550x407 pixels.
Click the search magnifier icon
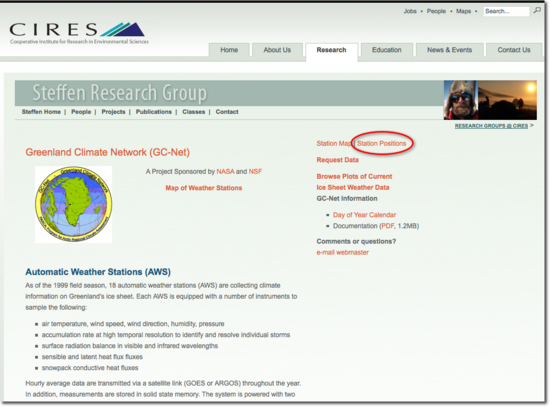(537, 11)
